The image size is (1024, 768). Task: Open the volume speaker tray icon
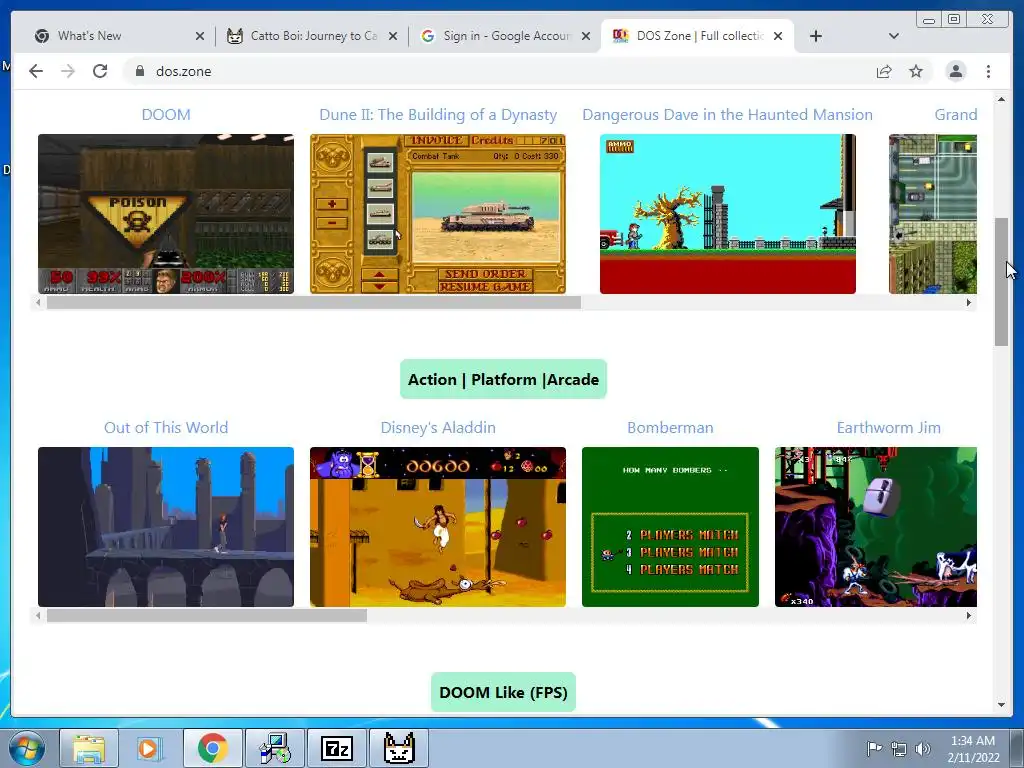click(x=923, y=749)
